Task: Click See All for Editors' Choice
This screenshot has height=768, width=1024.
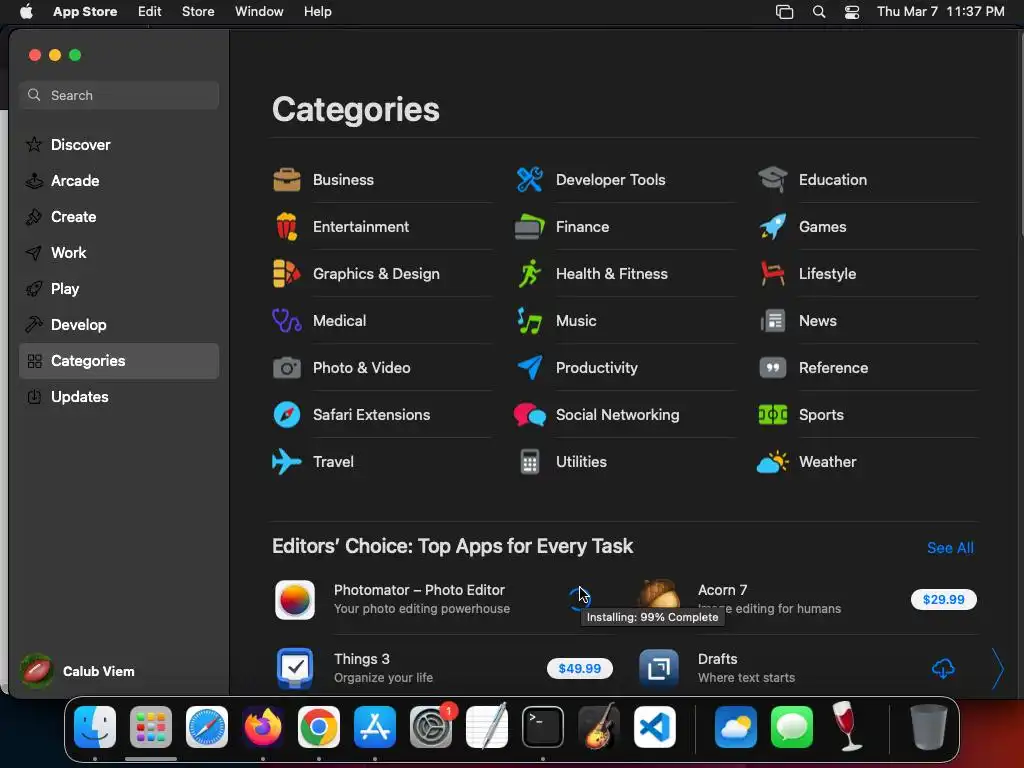Action: pyautogui.click(x=950, y=548)
